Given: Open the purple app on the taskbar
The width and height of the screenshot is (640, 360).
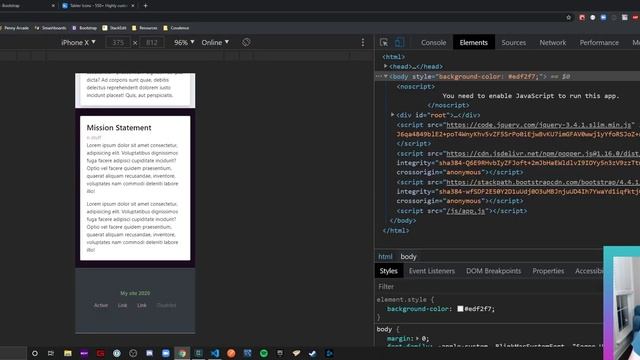Looking at the screenshot, I should (x=84, y=353).
